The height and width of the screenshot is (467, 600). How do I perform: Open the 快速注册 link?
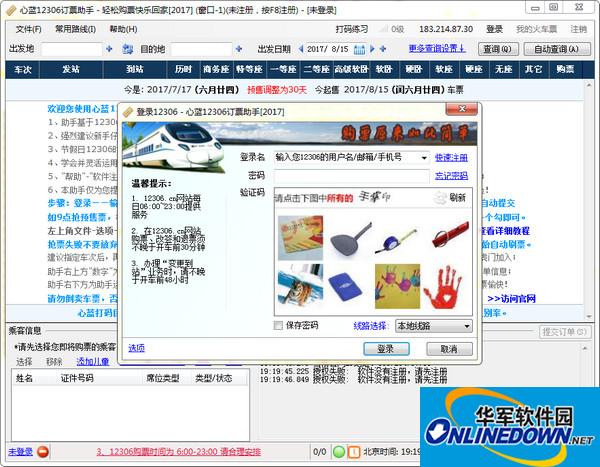click(x=451, y=158)
